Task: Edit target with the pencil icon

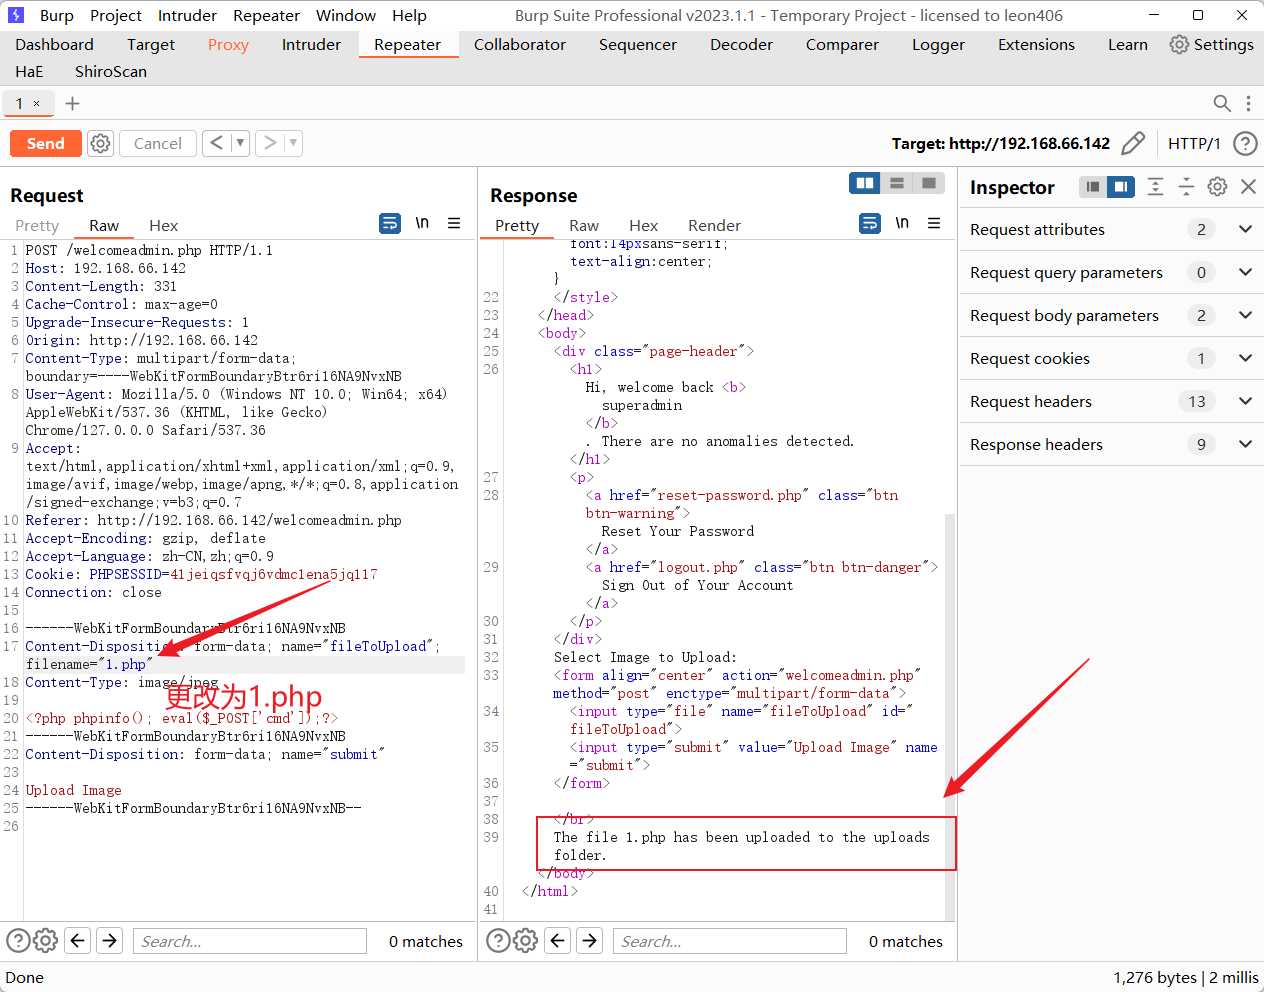Action: click(x=1132, y=143)
